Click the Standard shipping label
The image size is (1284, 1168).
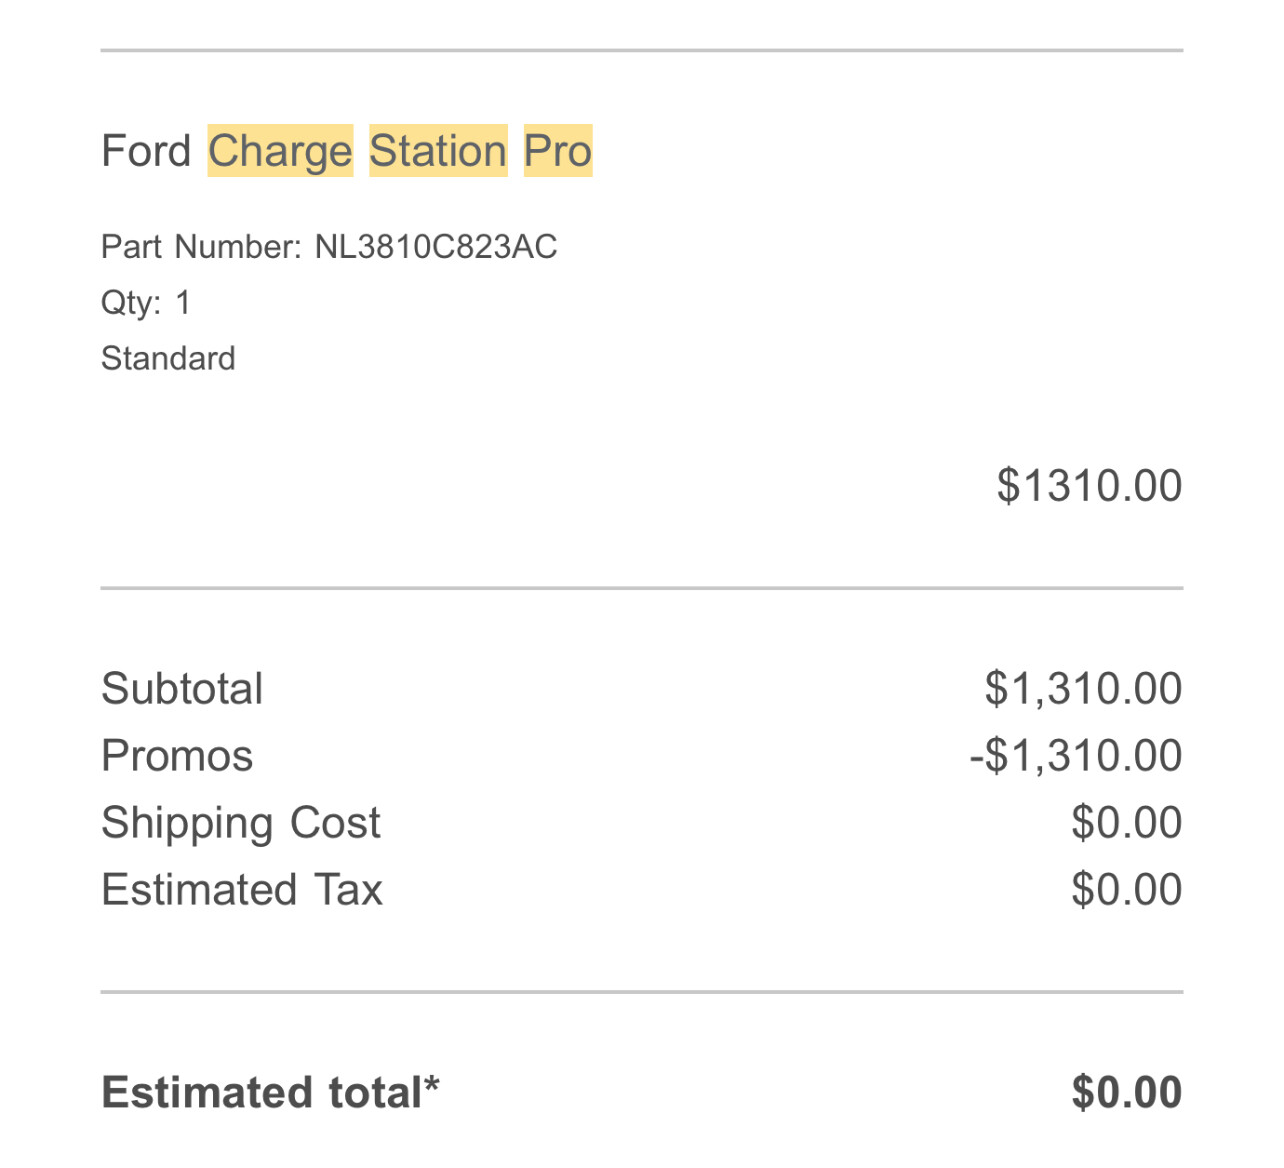(x=168, y=358)
